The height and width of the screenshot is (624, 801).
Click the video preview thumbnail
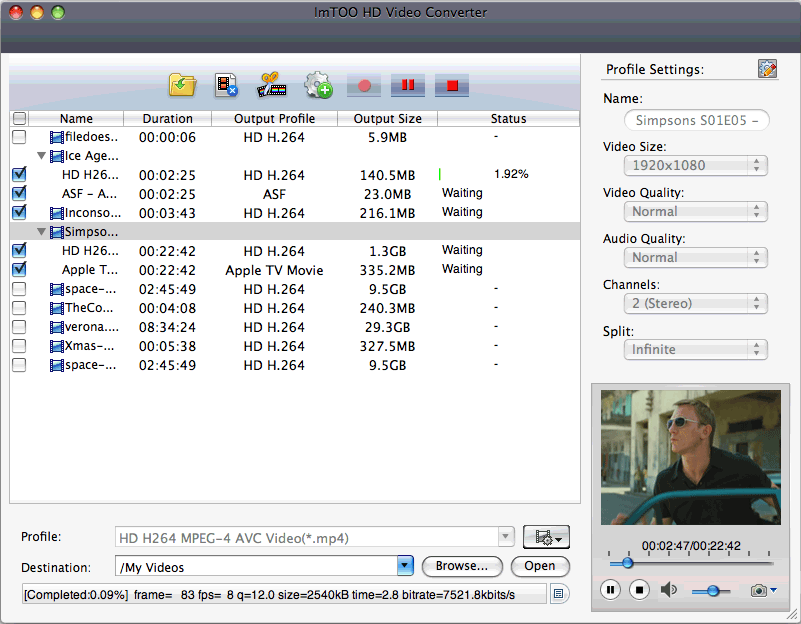[691, 457]
